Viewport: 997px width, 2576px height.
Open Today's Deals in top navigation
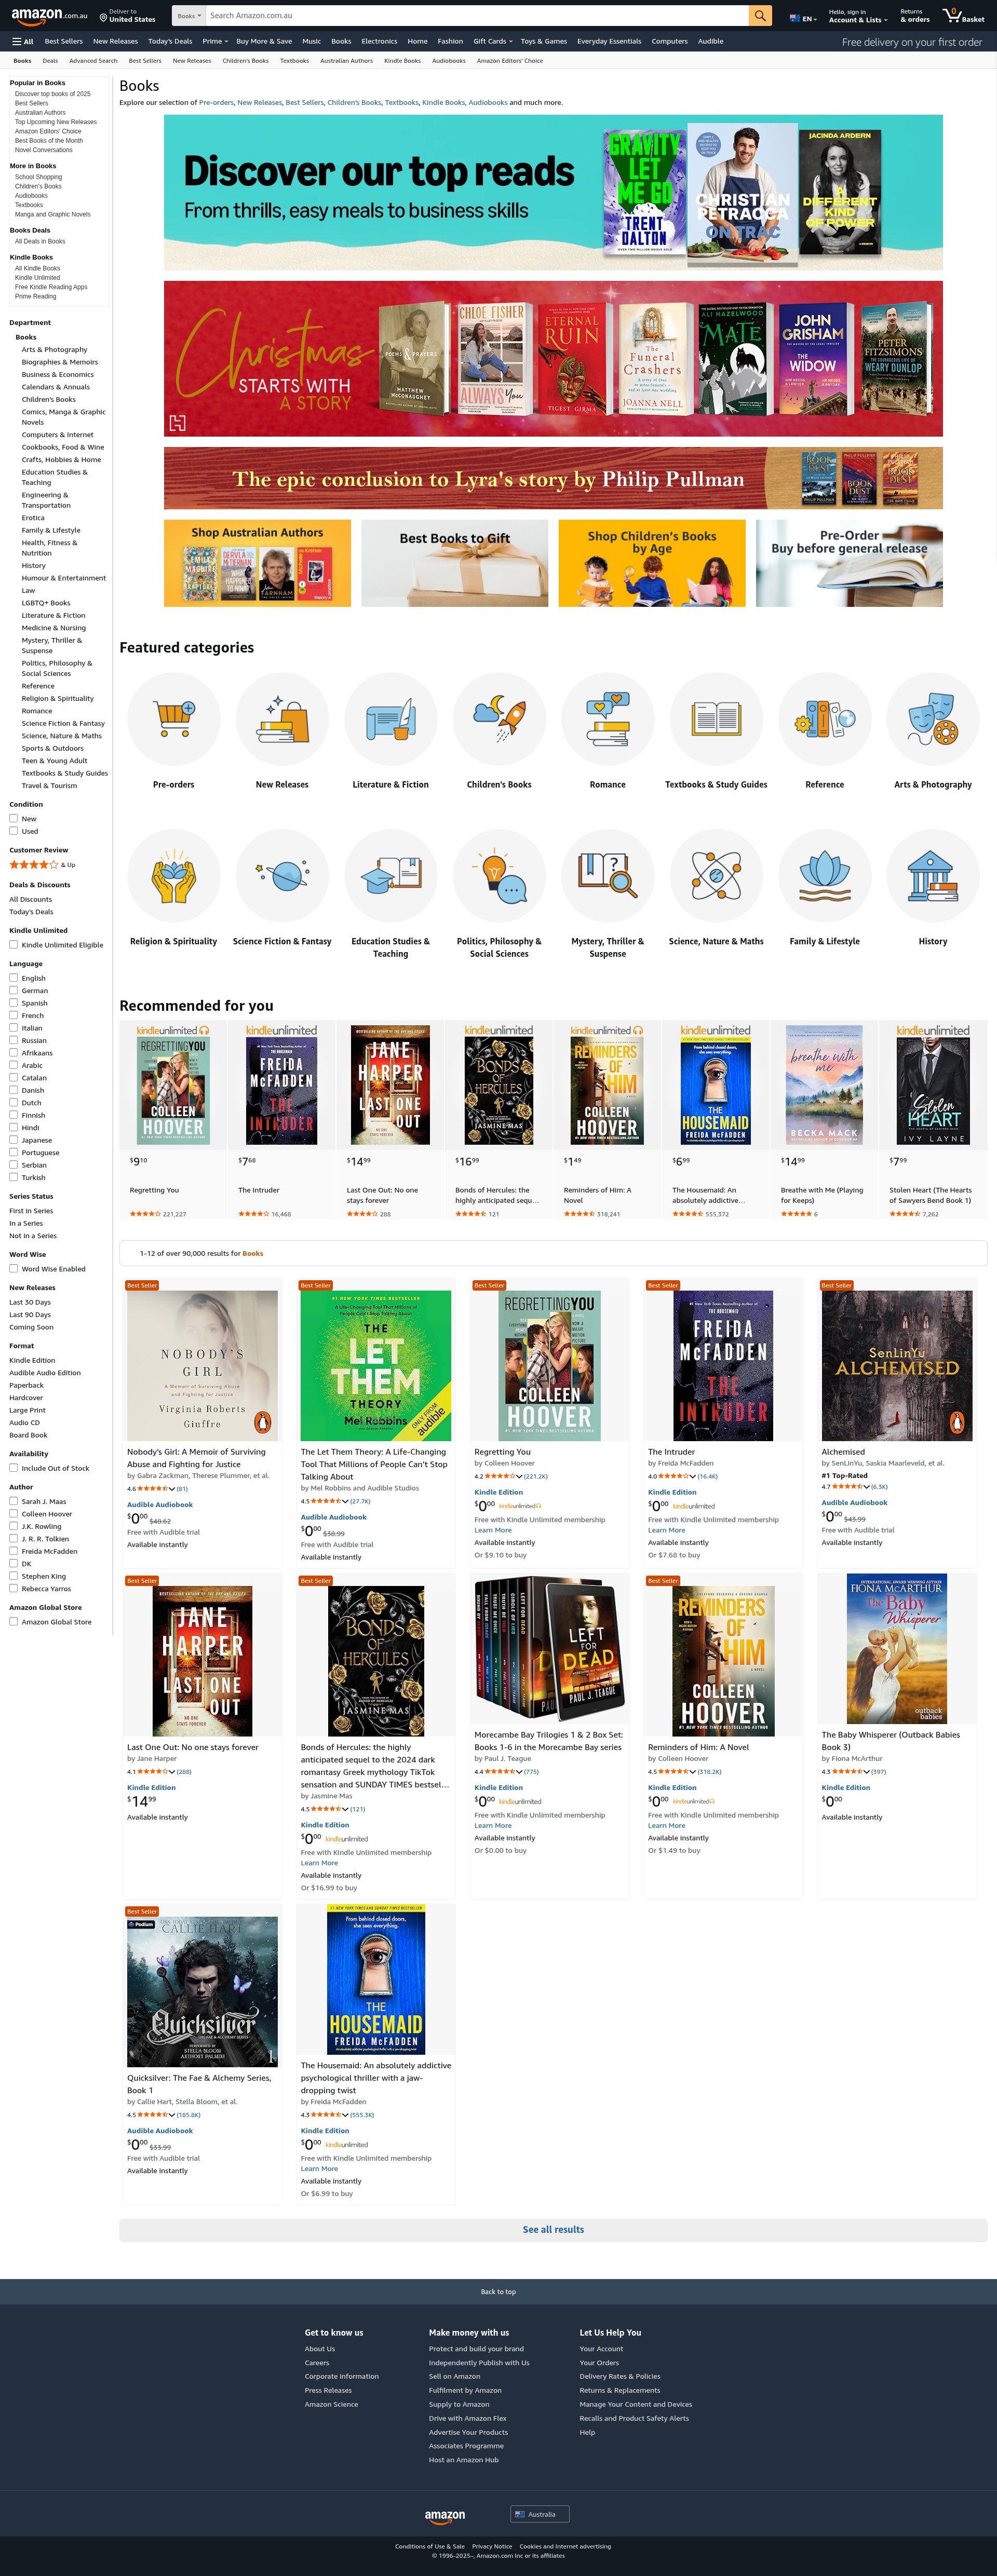(170, 41)
